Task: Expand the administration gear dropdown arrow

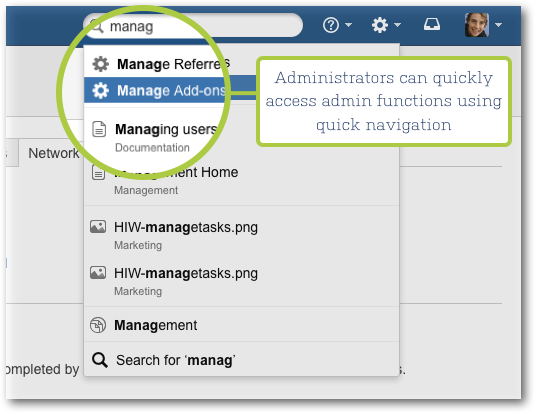Action: pos(397,25)
